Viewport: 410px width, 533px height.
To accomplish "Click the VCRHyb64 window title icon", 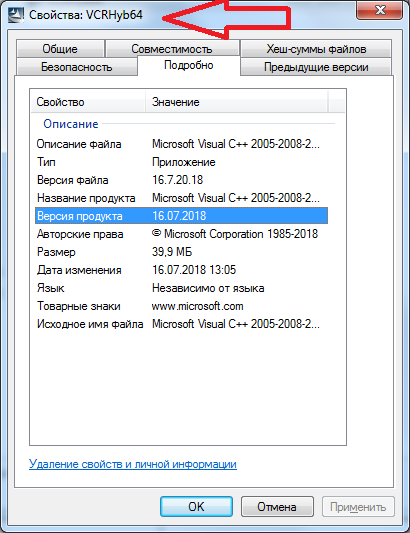I will click(x=16, y=15).
